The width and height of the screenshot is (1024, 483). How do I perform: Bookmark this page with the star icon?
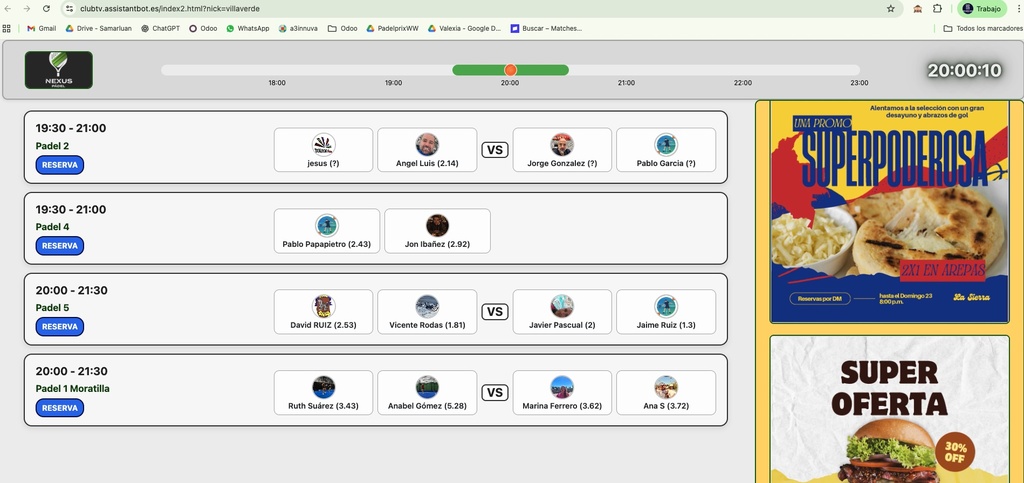tap(890, 8)
